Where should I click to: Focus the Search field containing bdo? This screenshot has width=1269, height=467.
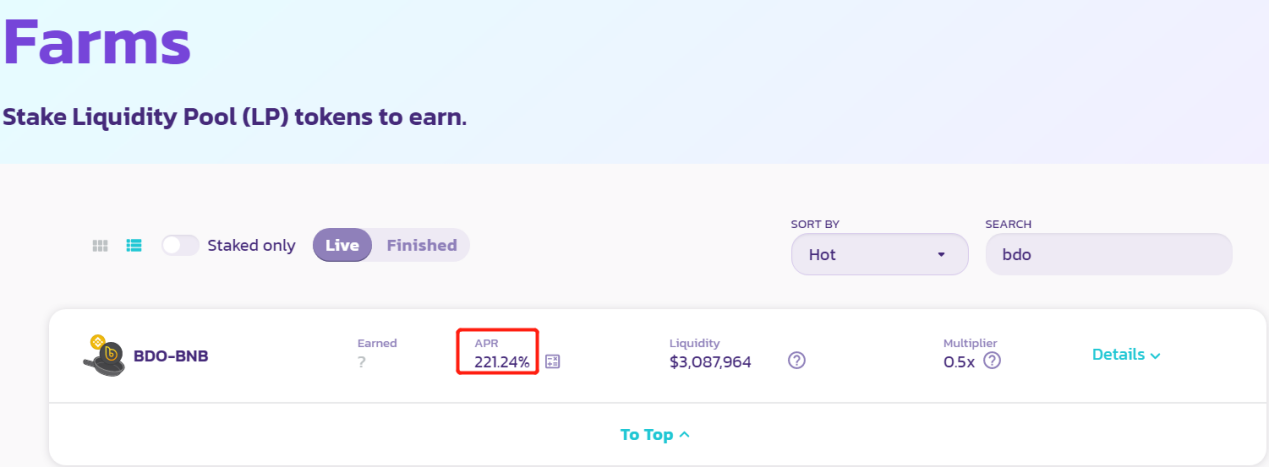[x=1108, y=254]
